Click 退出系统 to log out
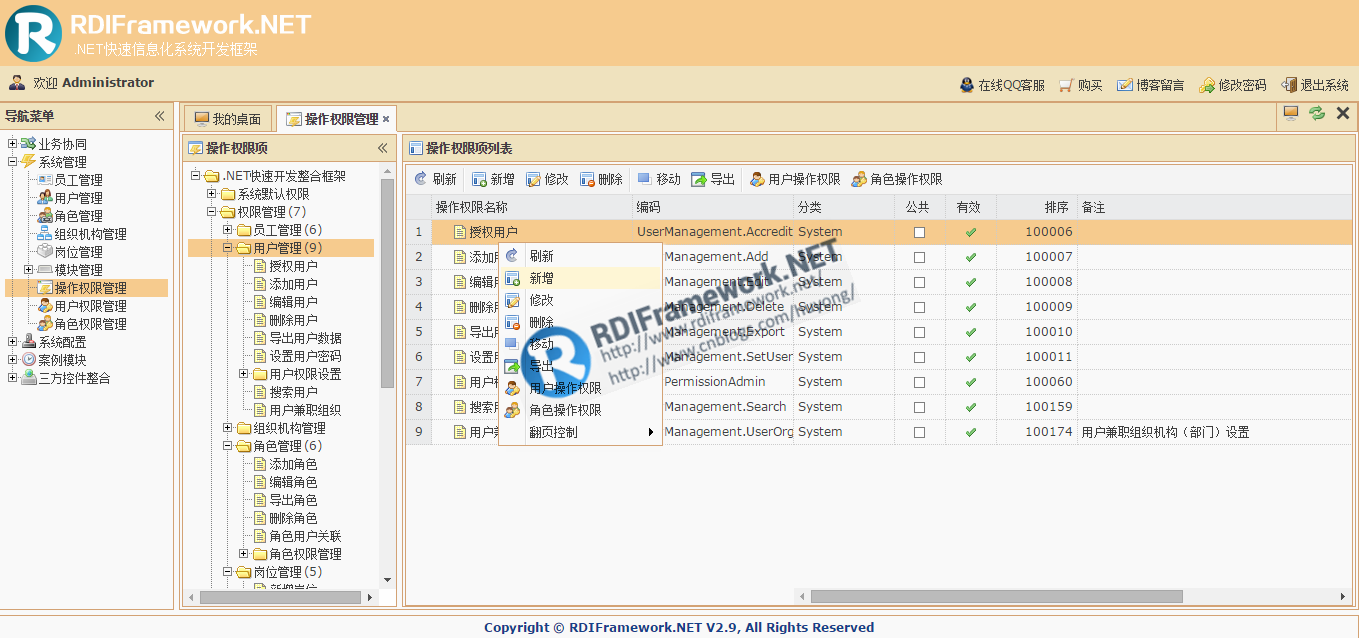 (1315, 85)
